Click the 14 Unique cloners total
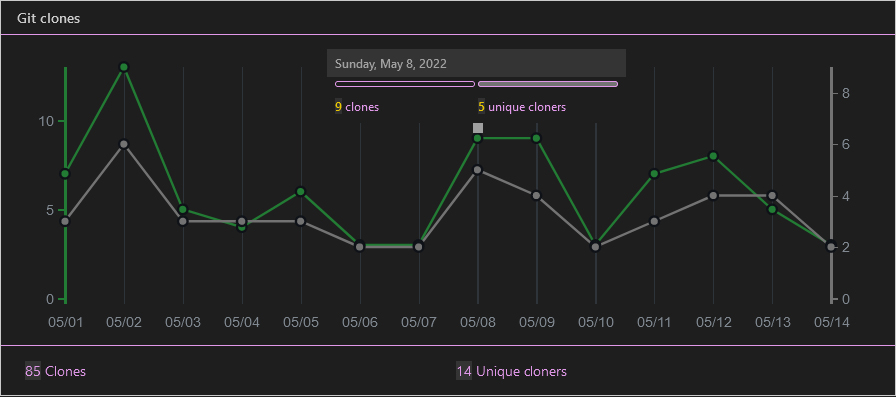 click(511, 371)
